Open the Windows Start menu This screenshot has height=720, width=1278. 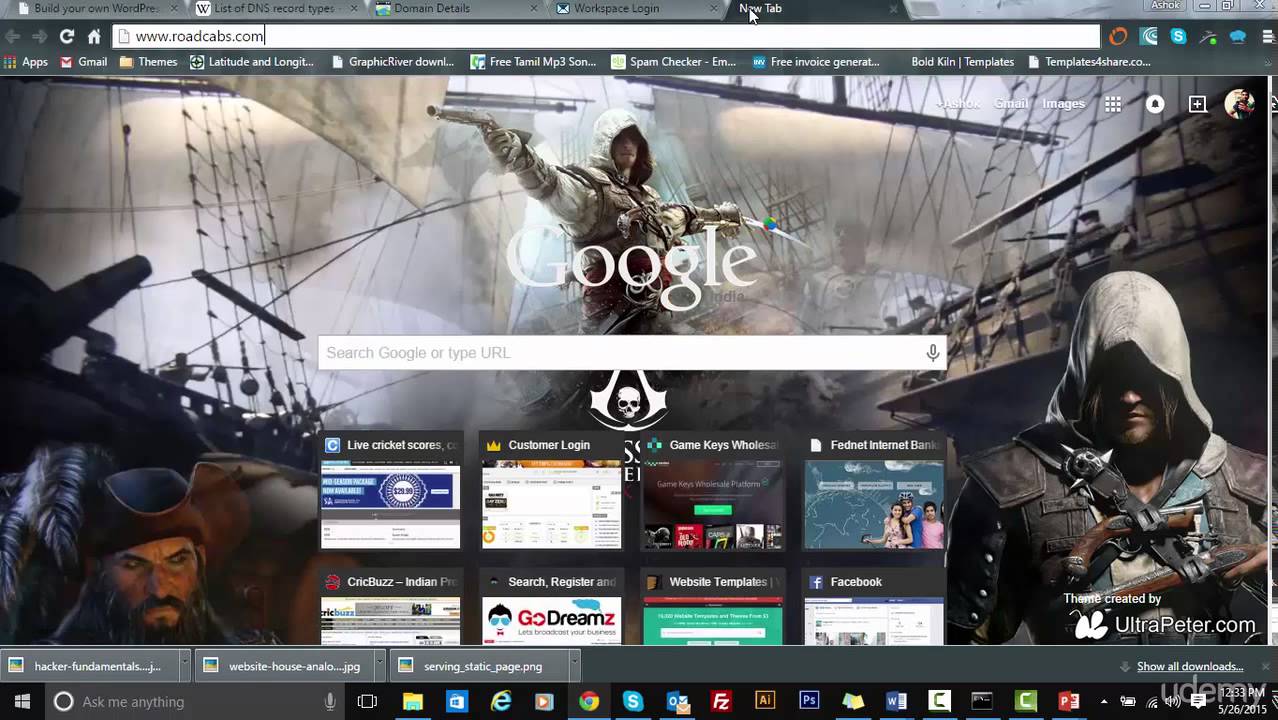point(22,702)
